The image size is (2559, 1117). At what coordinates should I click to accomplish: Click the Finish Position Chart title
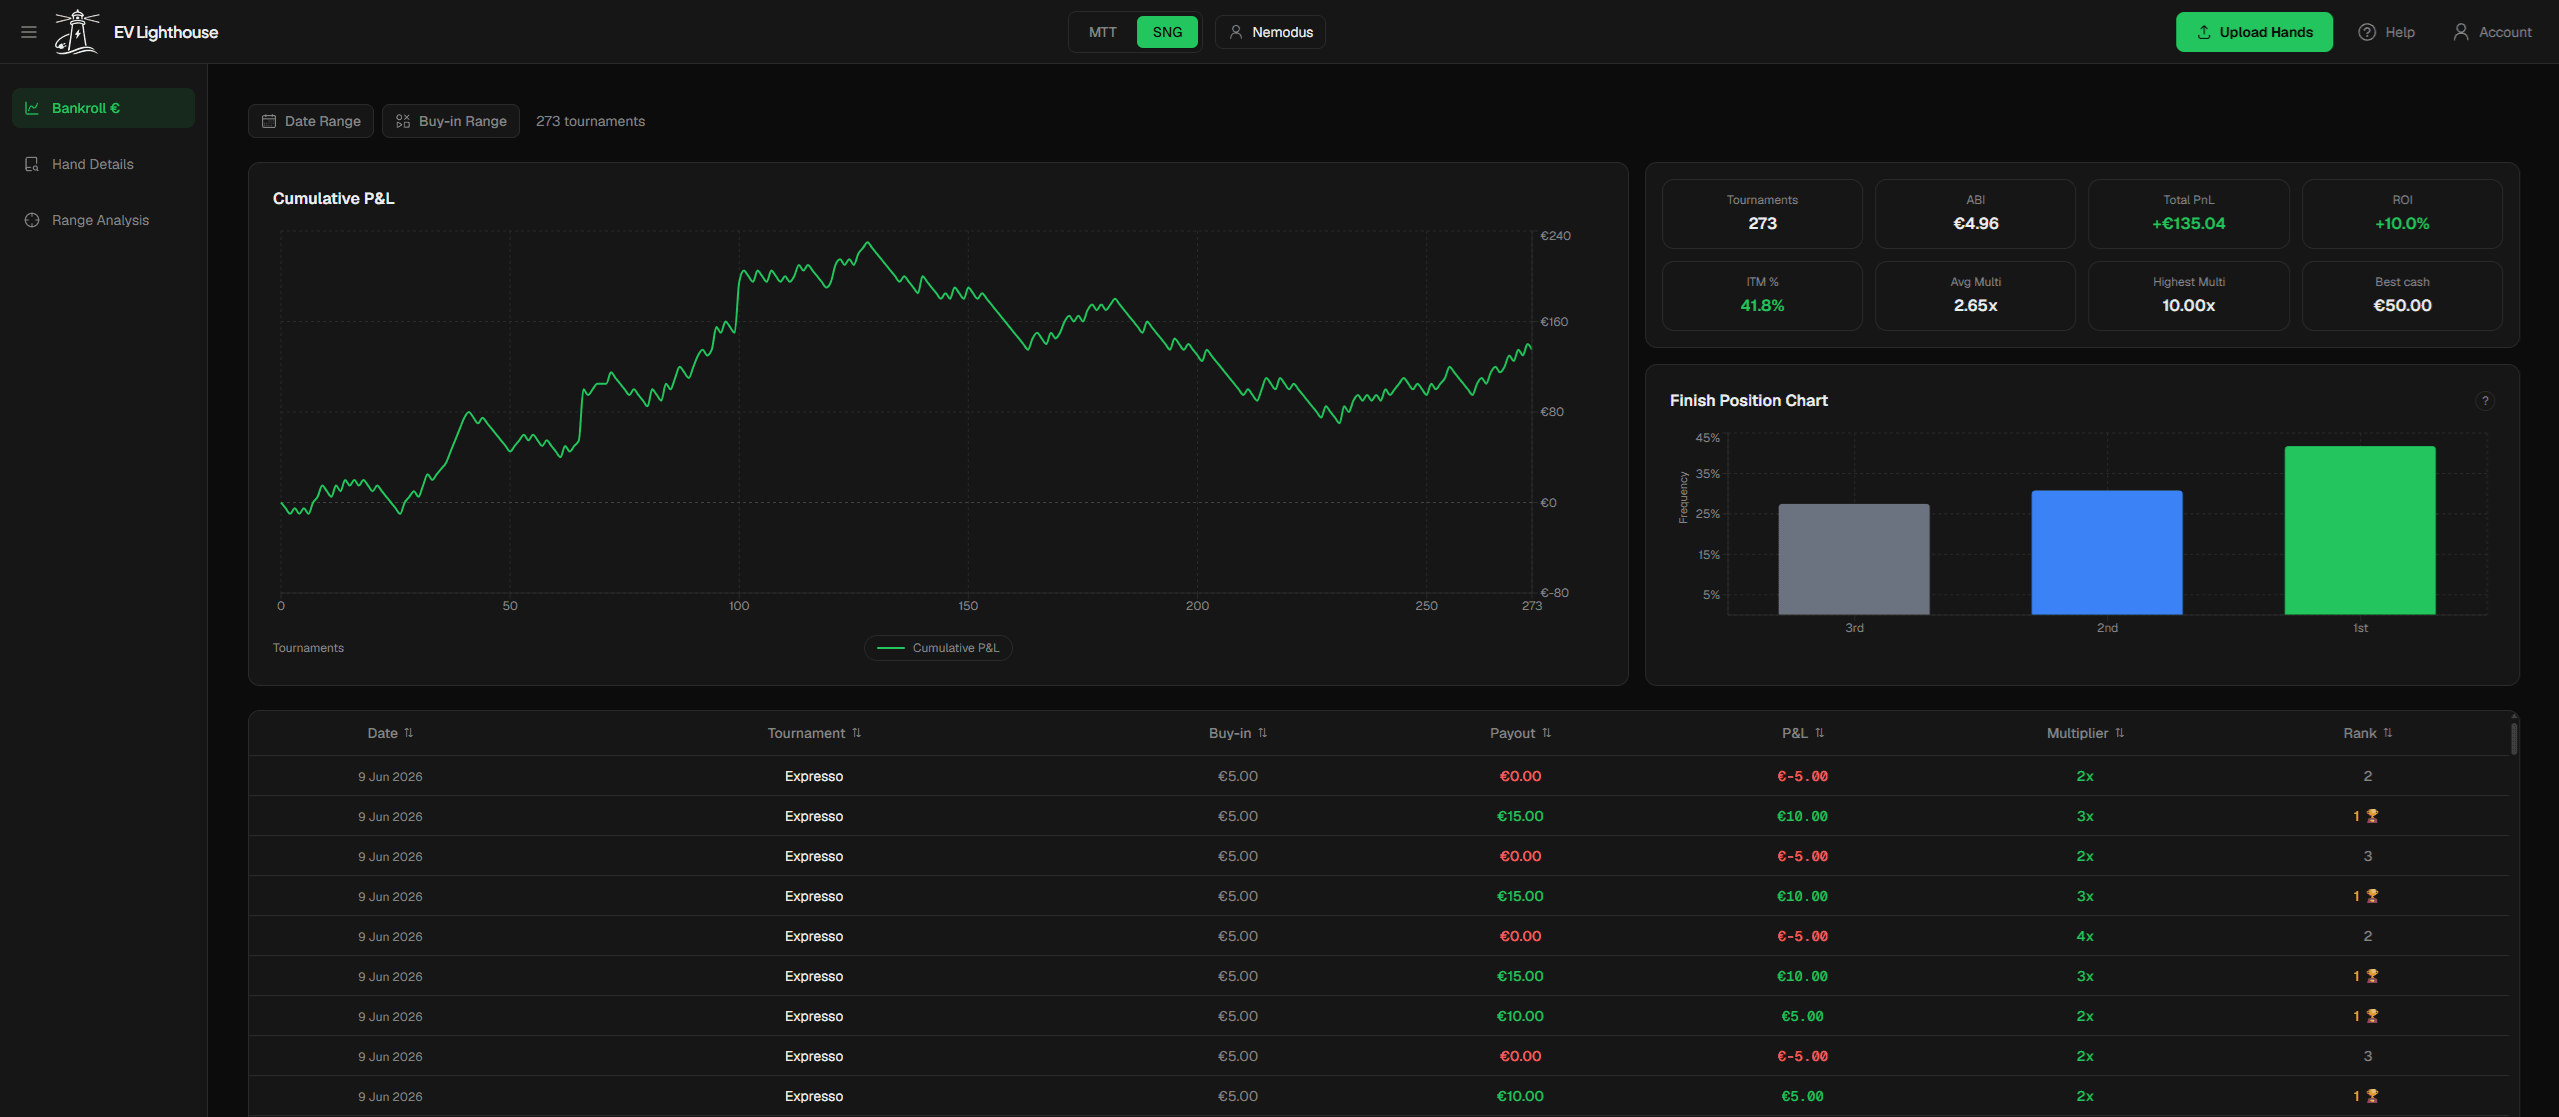coord(1748,400)
